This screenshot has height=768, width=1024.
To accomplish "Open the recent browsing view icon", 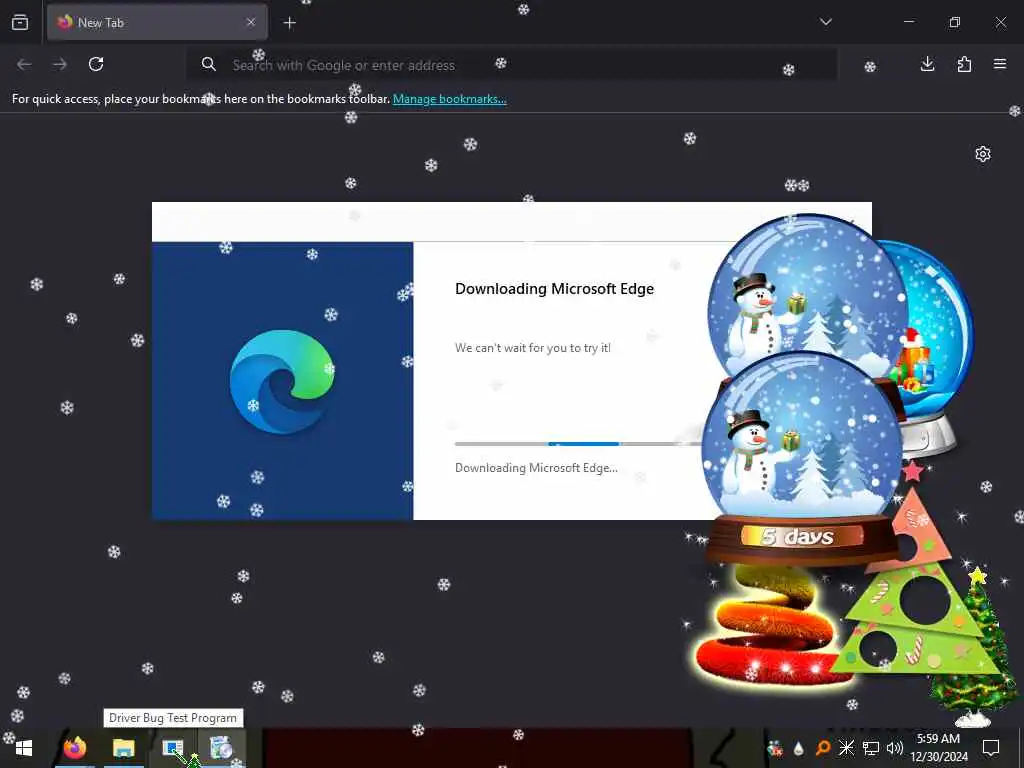I will click(20, 22).
